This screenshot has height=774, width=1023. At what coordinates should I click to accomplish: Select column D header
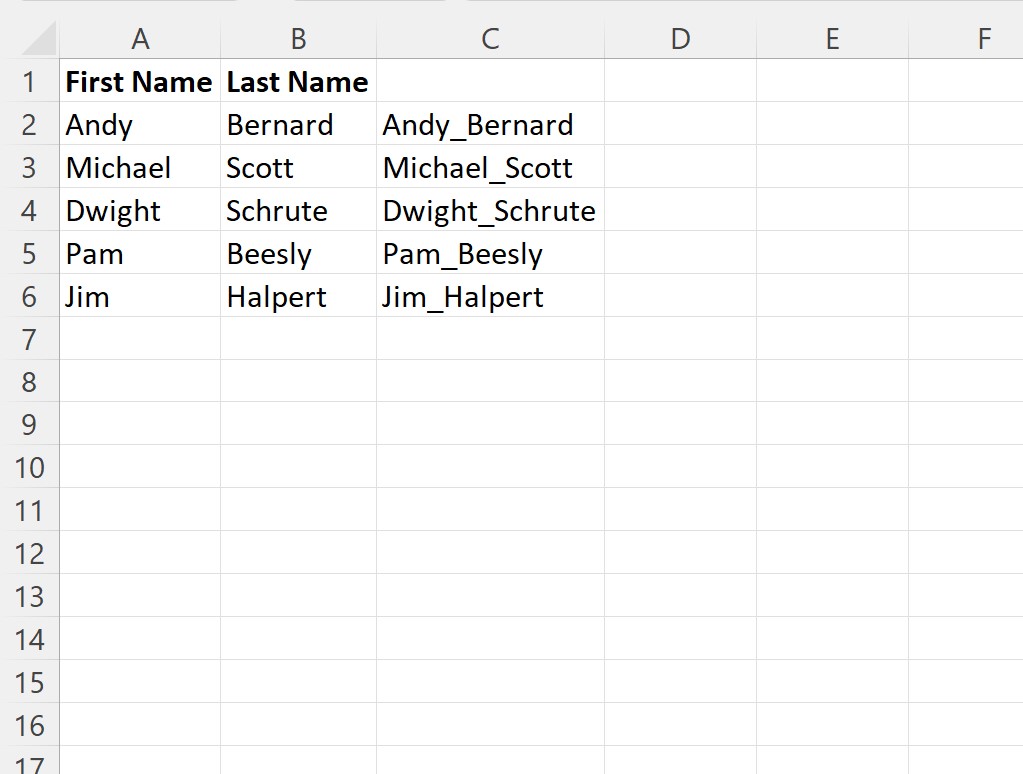coord(680,39)
